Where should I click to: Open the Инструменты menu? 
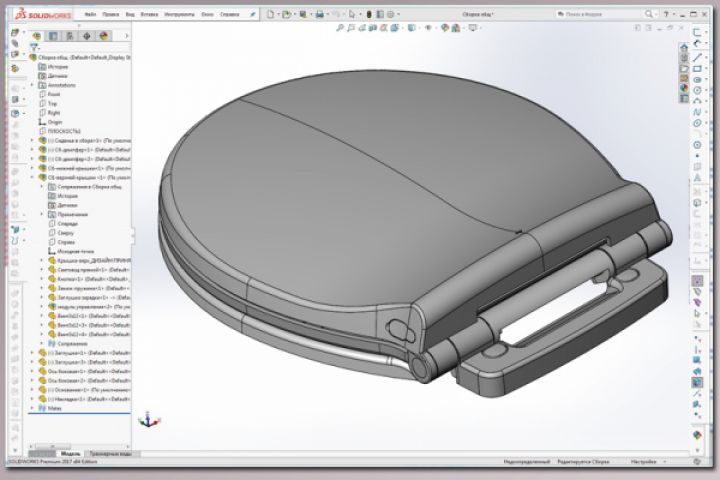179,15
